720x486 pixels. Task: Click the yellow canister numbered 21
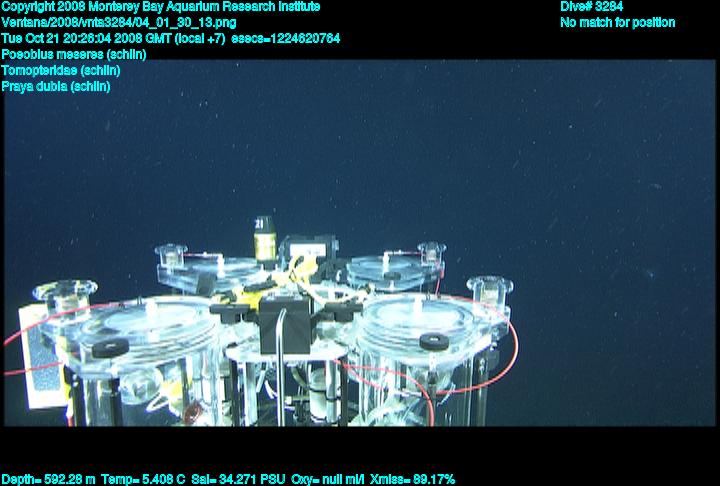(x=265, y=239)
